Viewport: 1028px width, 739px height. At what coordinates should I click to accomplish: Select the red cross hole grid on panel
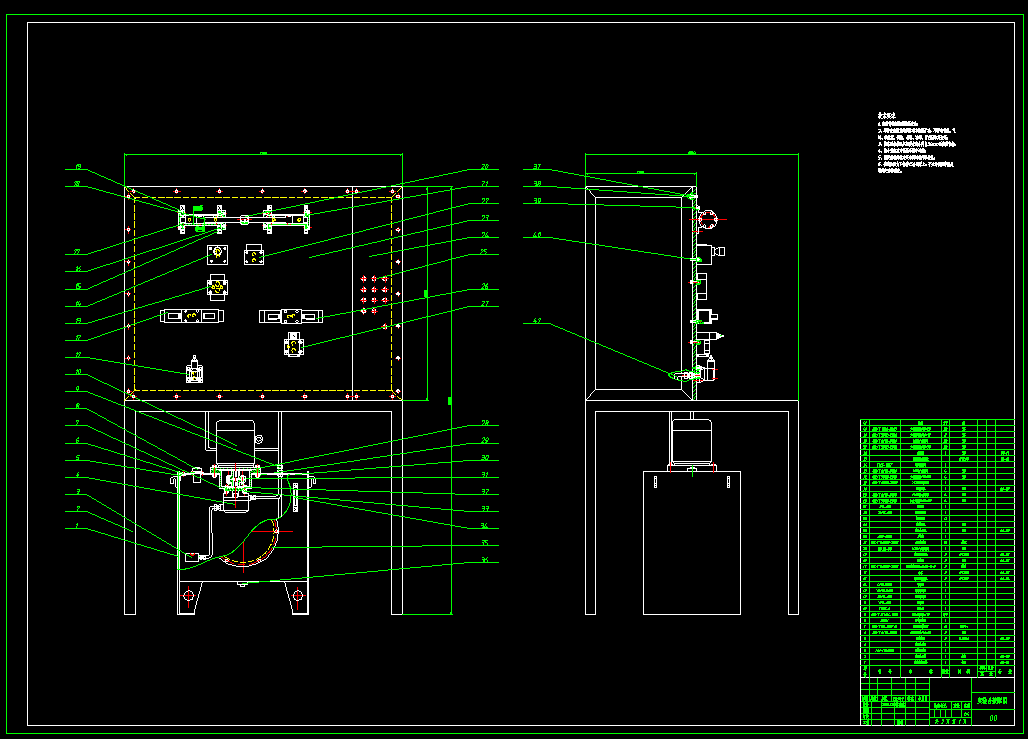[374, 294]
